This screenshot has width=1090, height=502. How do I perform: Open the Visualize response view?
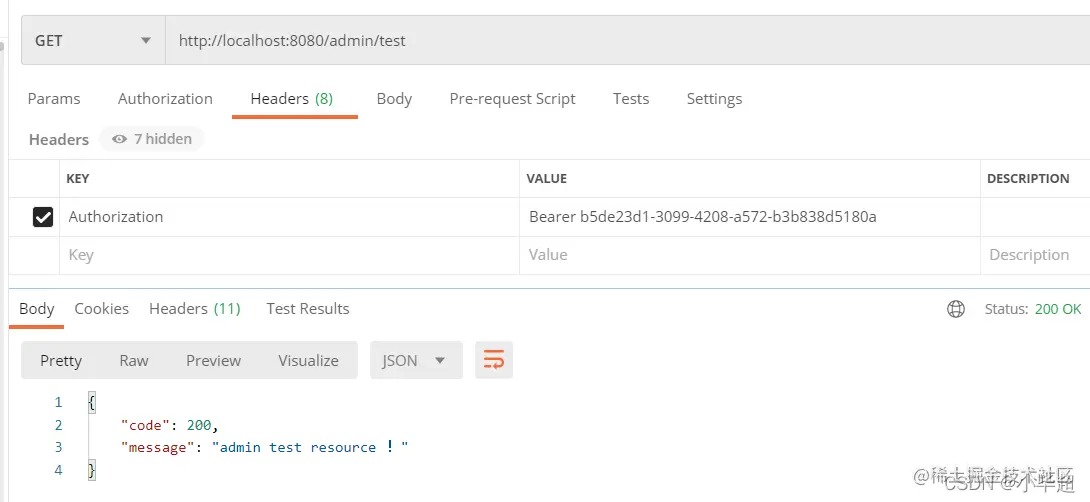point(309,360)
